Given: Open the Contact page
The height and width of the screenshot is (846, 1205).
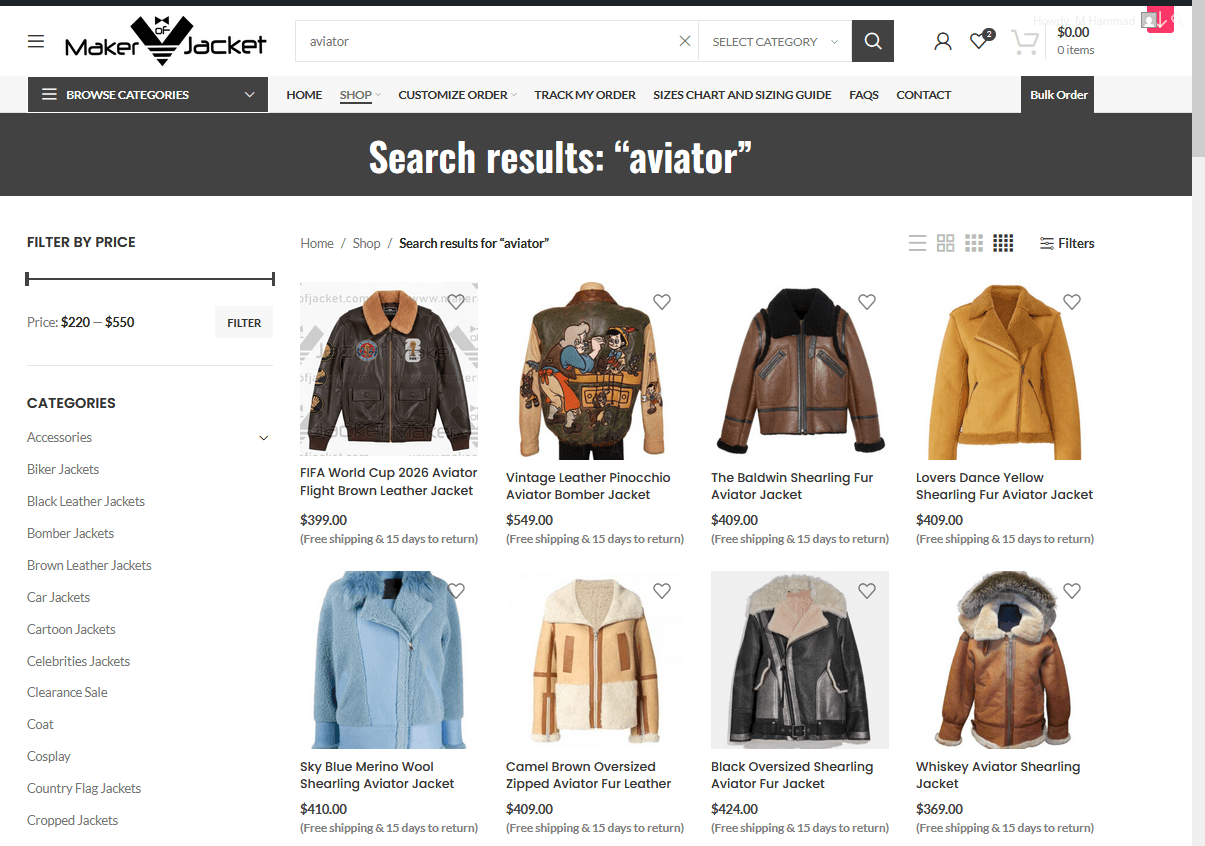Looking at the screenshot, I should [924, 95].
